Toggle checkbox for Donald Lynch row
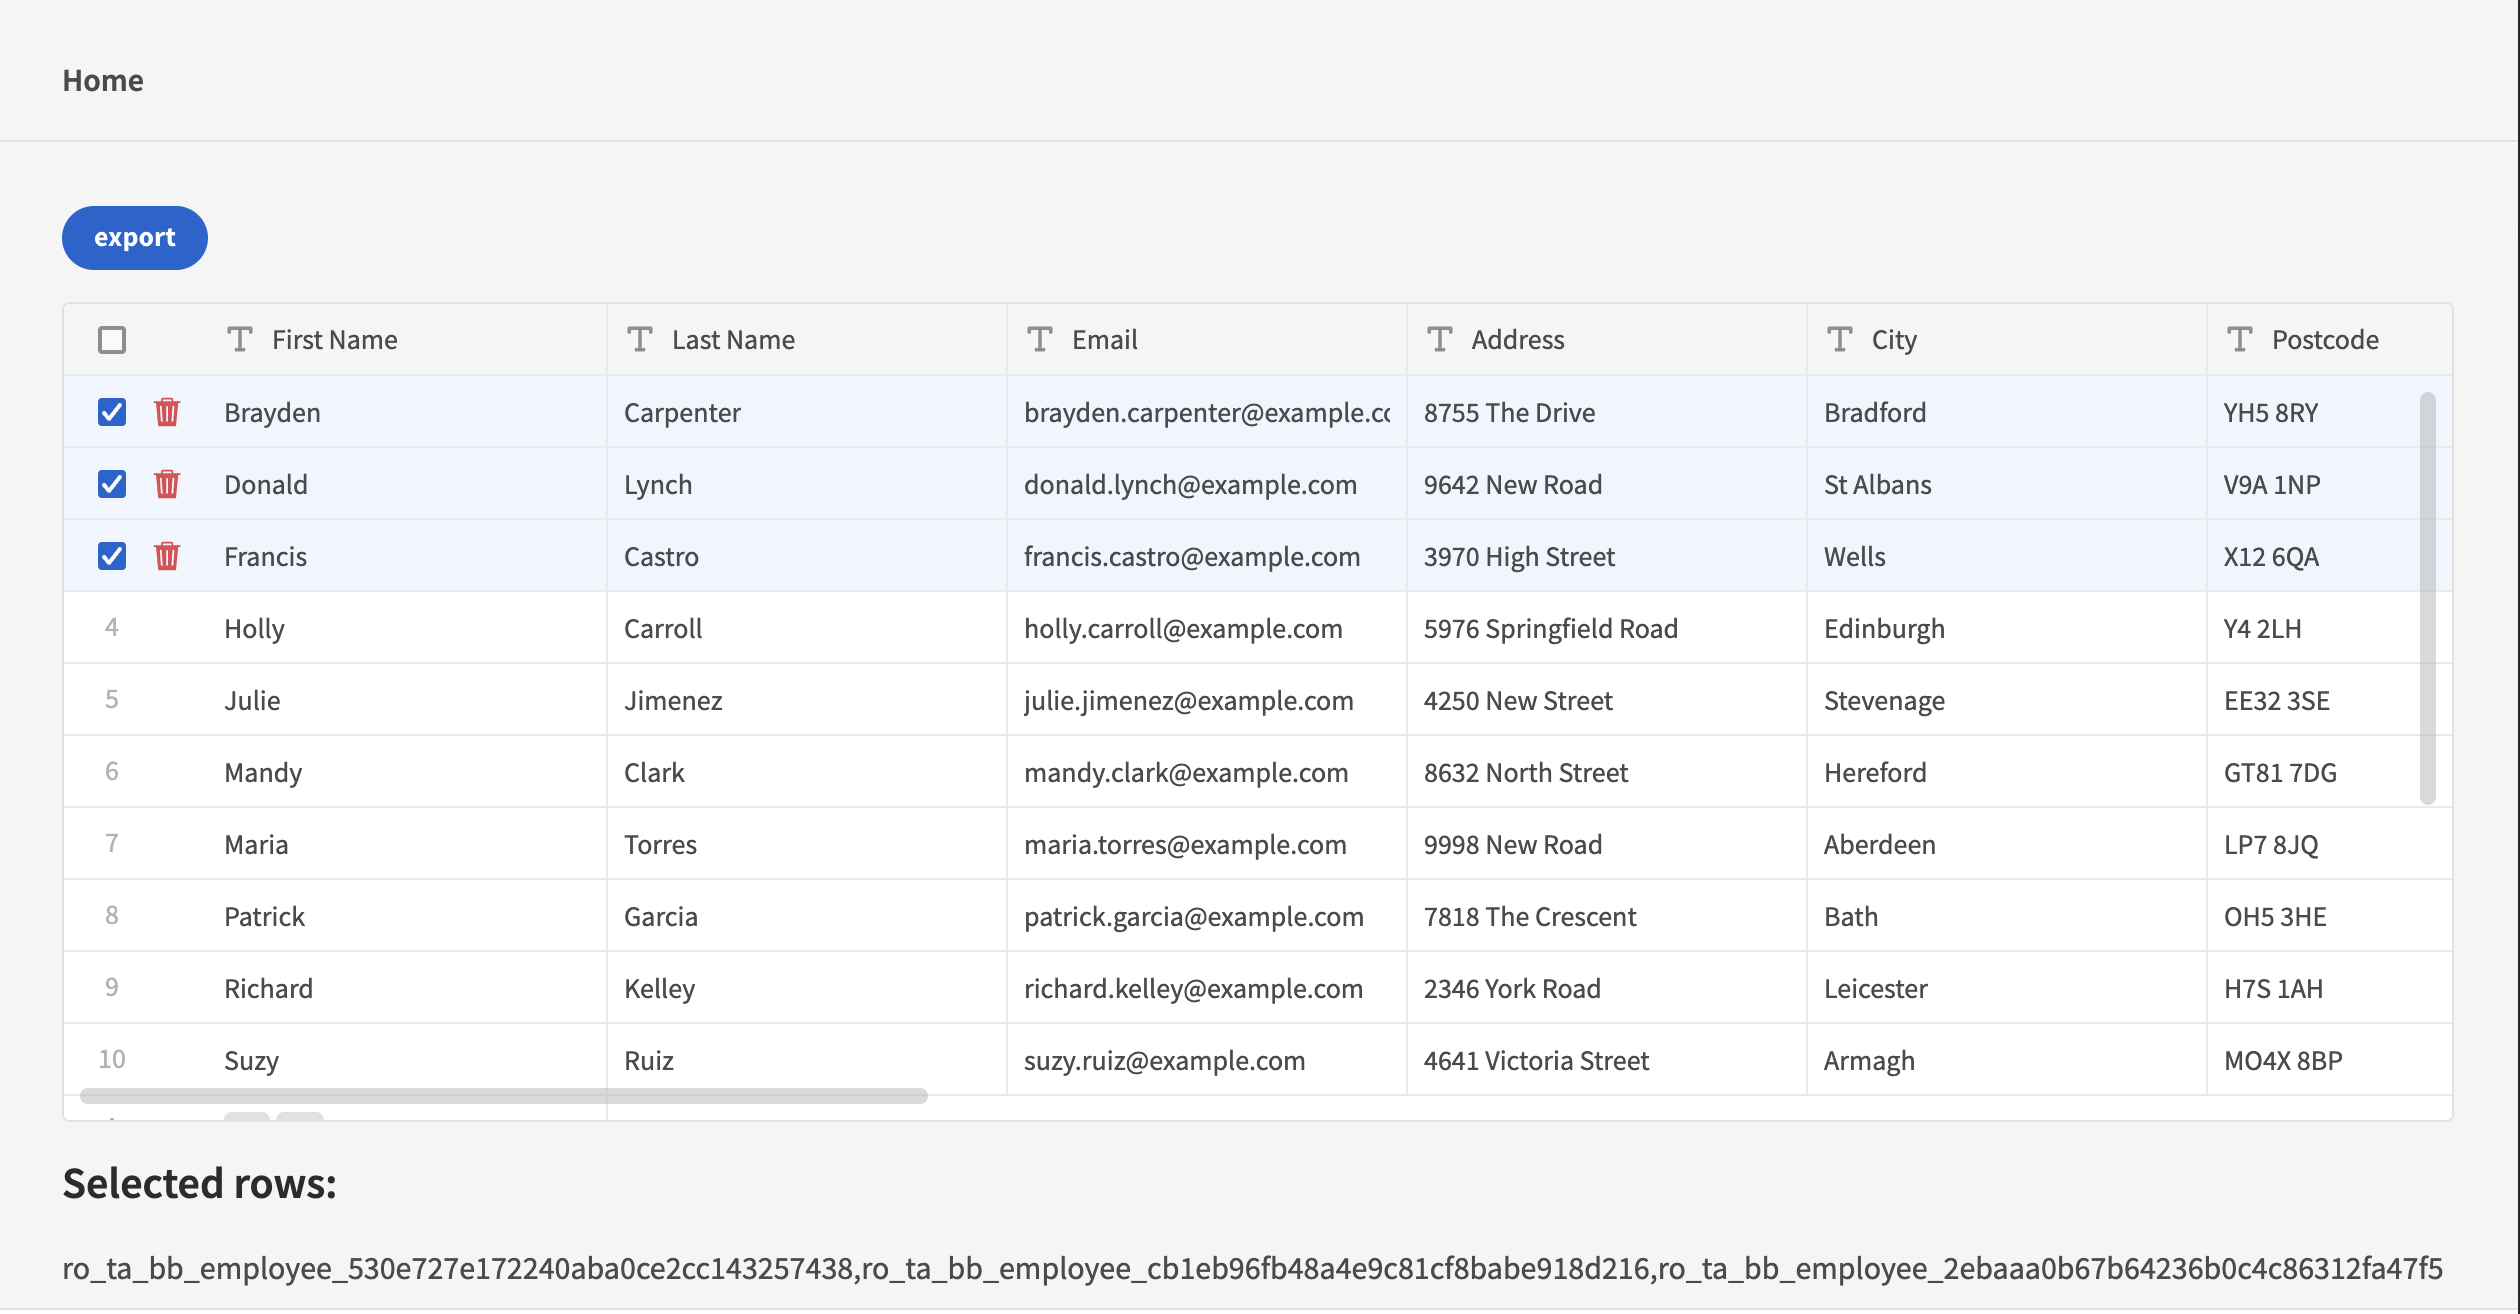The width and height of the screenshot is (2520, 1314). click(x=112, y=484)
